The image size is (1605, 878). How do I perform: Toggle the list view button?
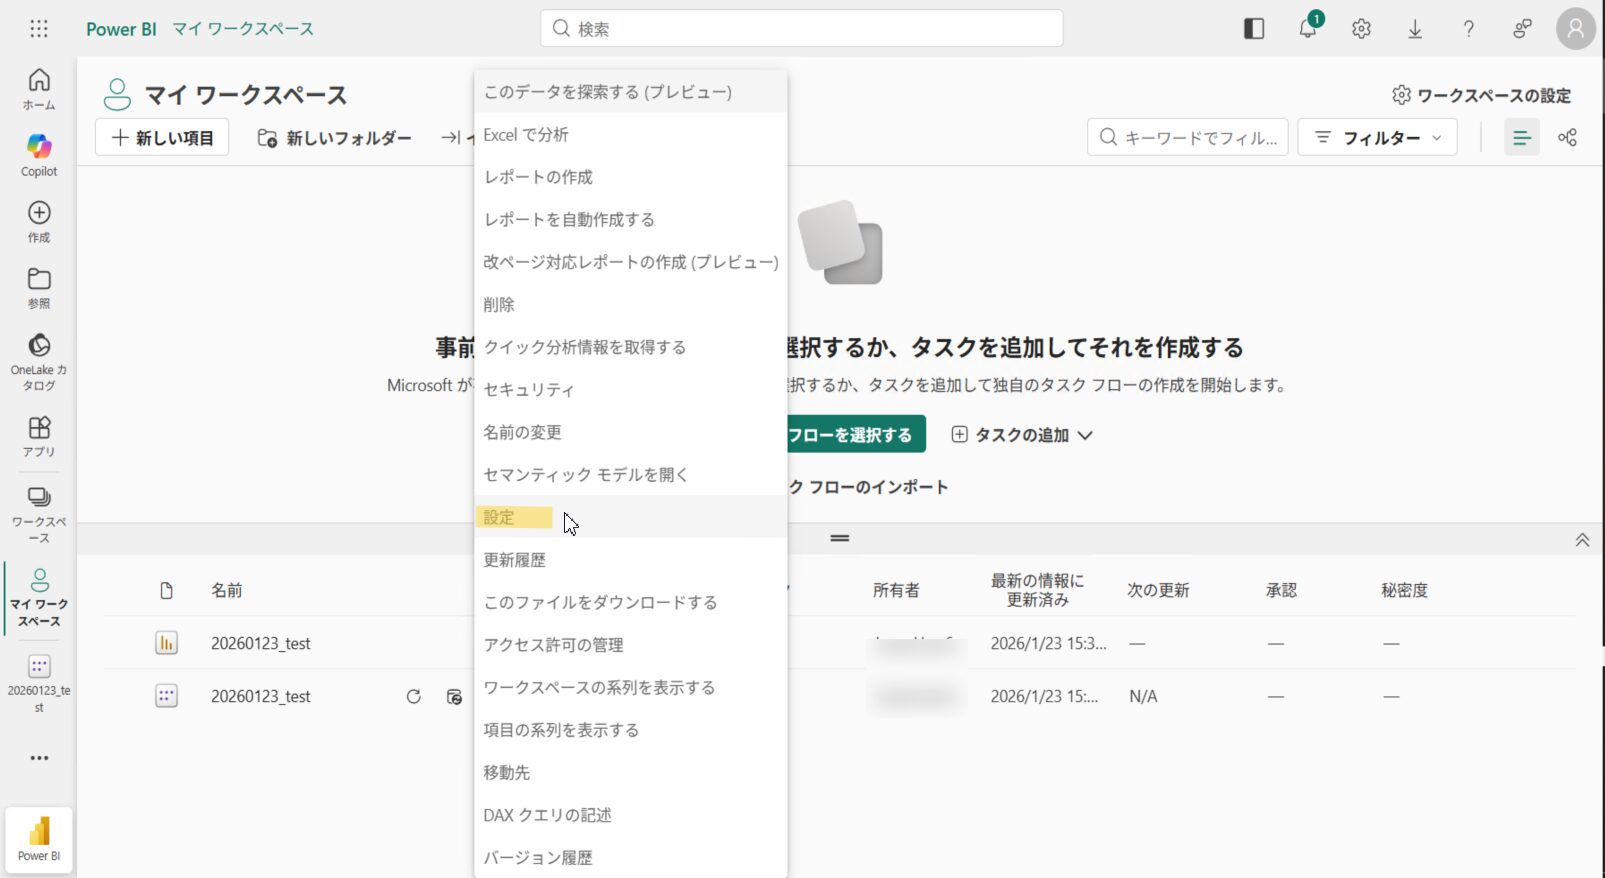(1521, 138)
